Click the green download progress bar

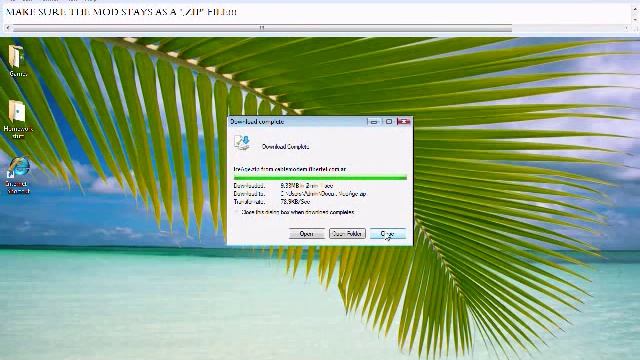(320, 178)
